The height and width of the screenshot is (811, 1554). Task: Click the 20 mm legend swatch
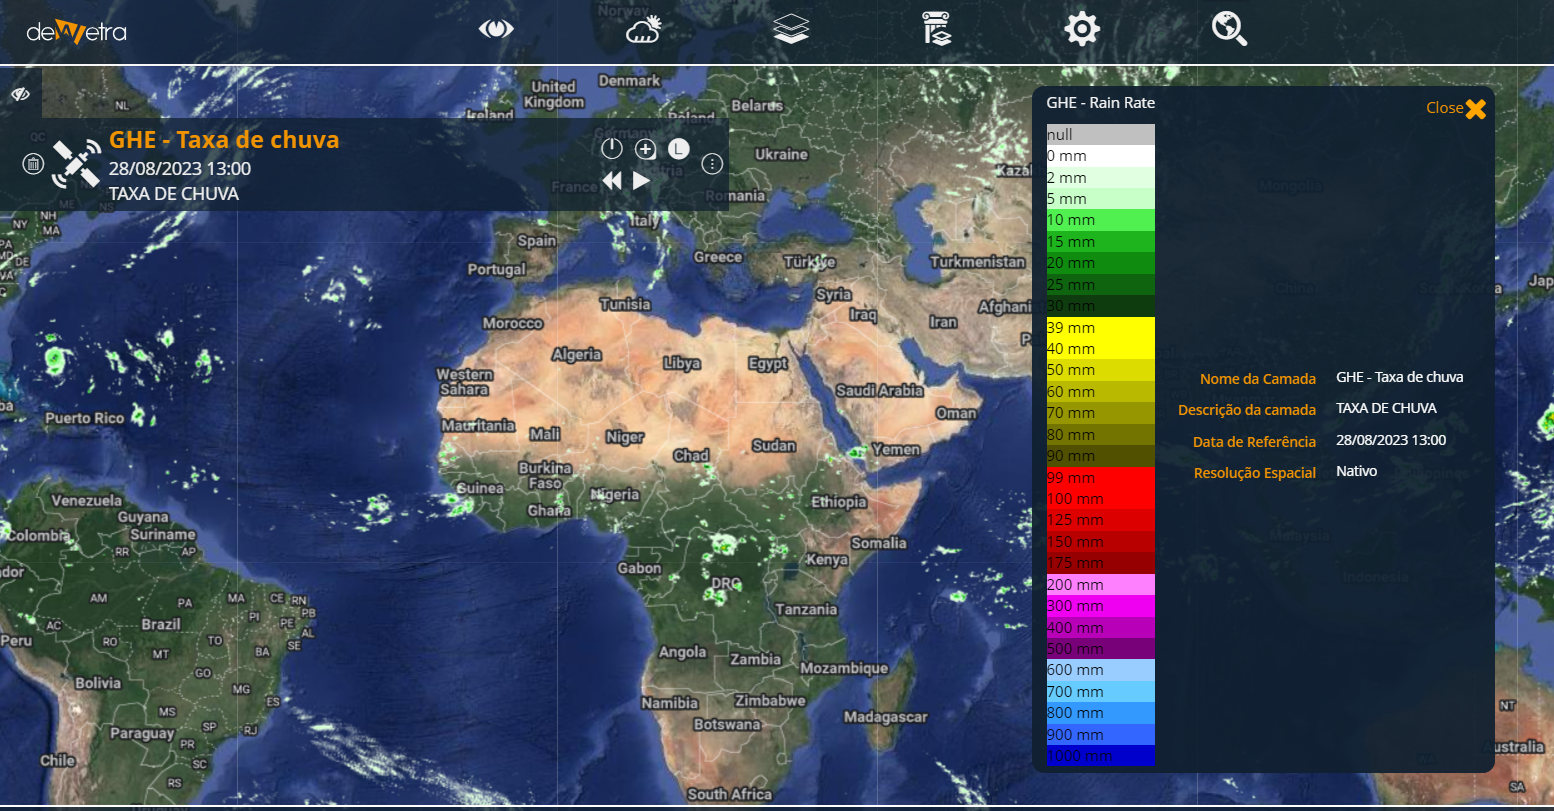[1101, 263]
